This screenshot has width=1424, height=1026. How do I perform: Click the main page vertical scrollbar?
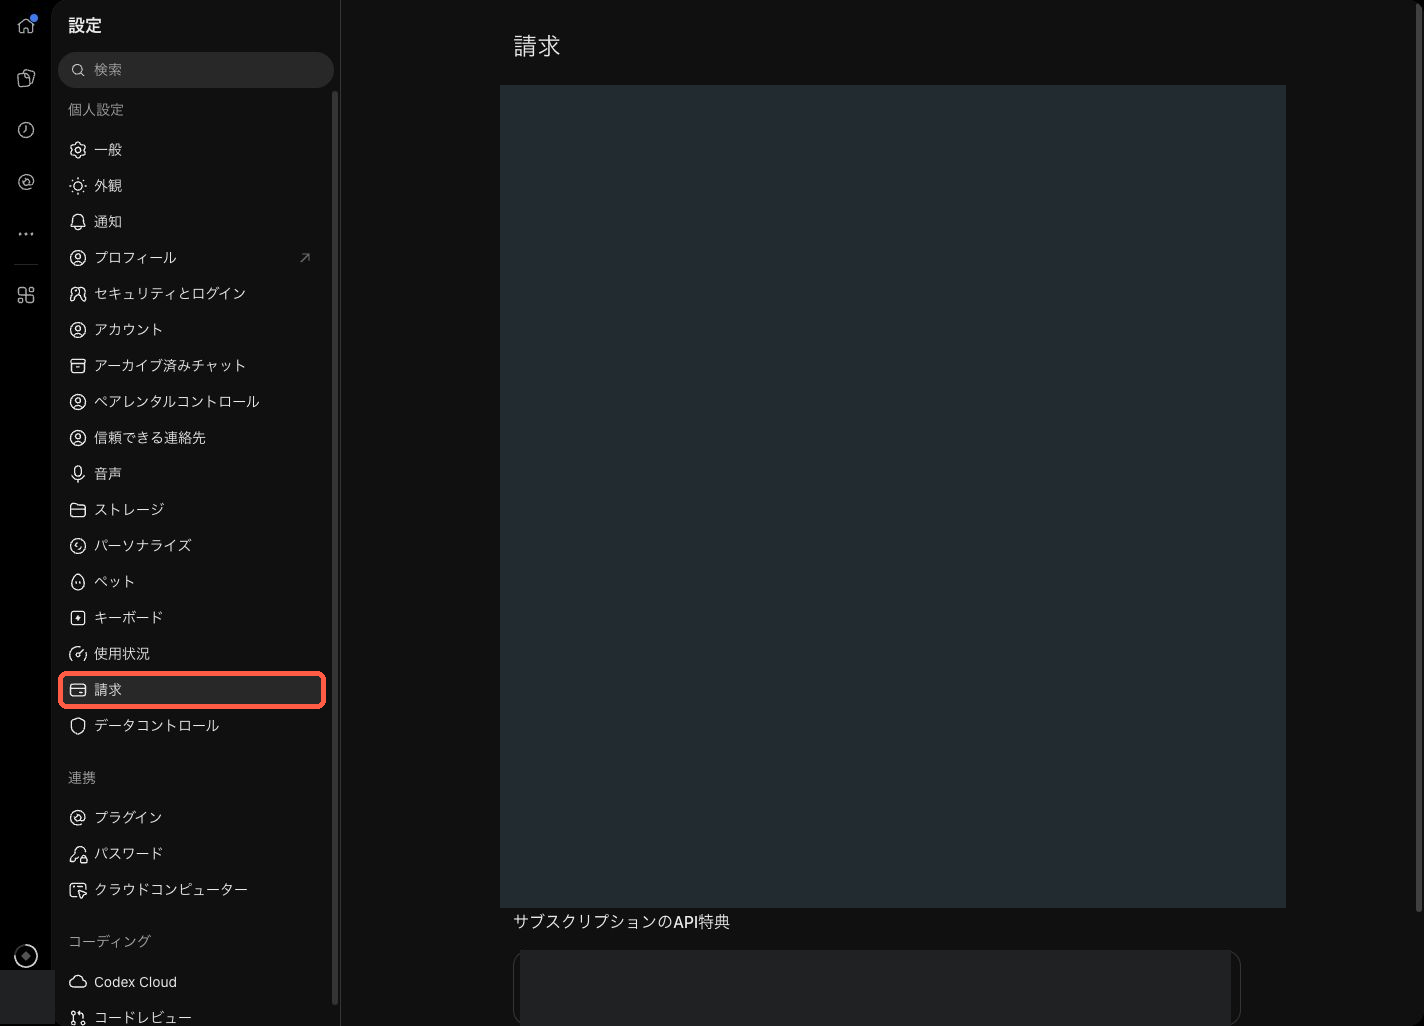tap(1419, 456)
